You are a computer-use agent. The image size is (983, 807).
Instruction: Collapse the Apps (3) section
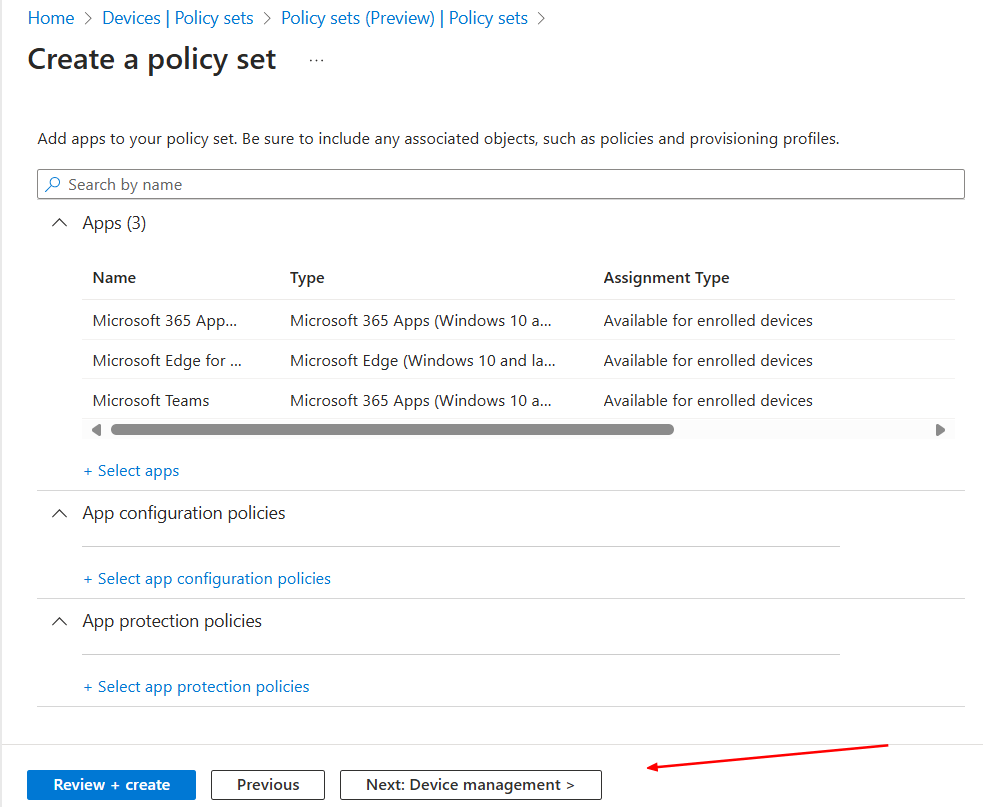point(59,223)
